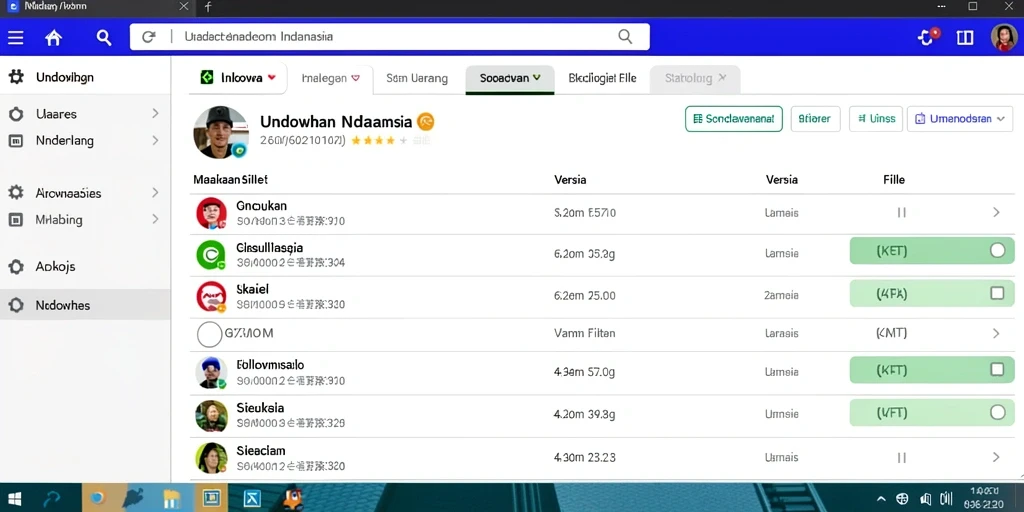Expand the Uaares sidebar item
Screen dimensions: 1024x512
click(85, 114)
